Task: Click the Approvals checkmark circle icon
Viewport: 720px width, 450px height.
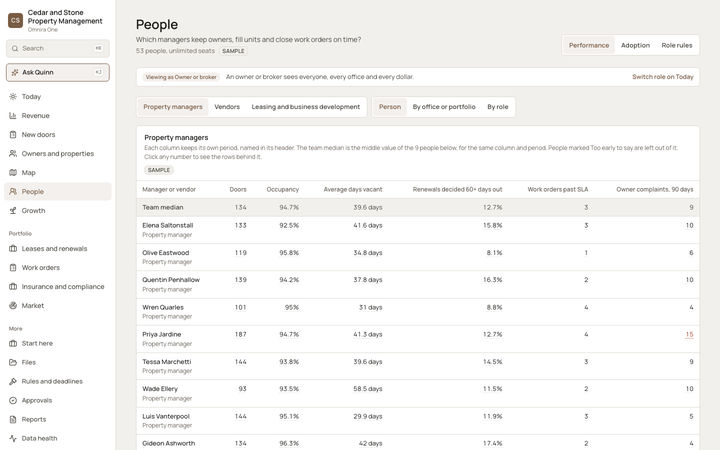Action: pyautogui.click(x=13, y=400)
